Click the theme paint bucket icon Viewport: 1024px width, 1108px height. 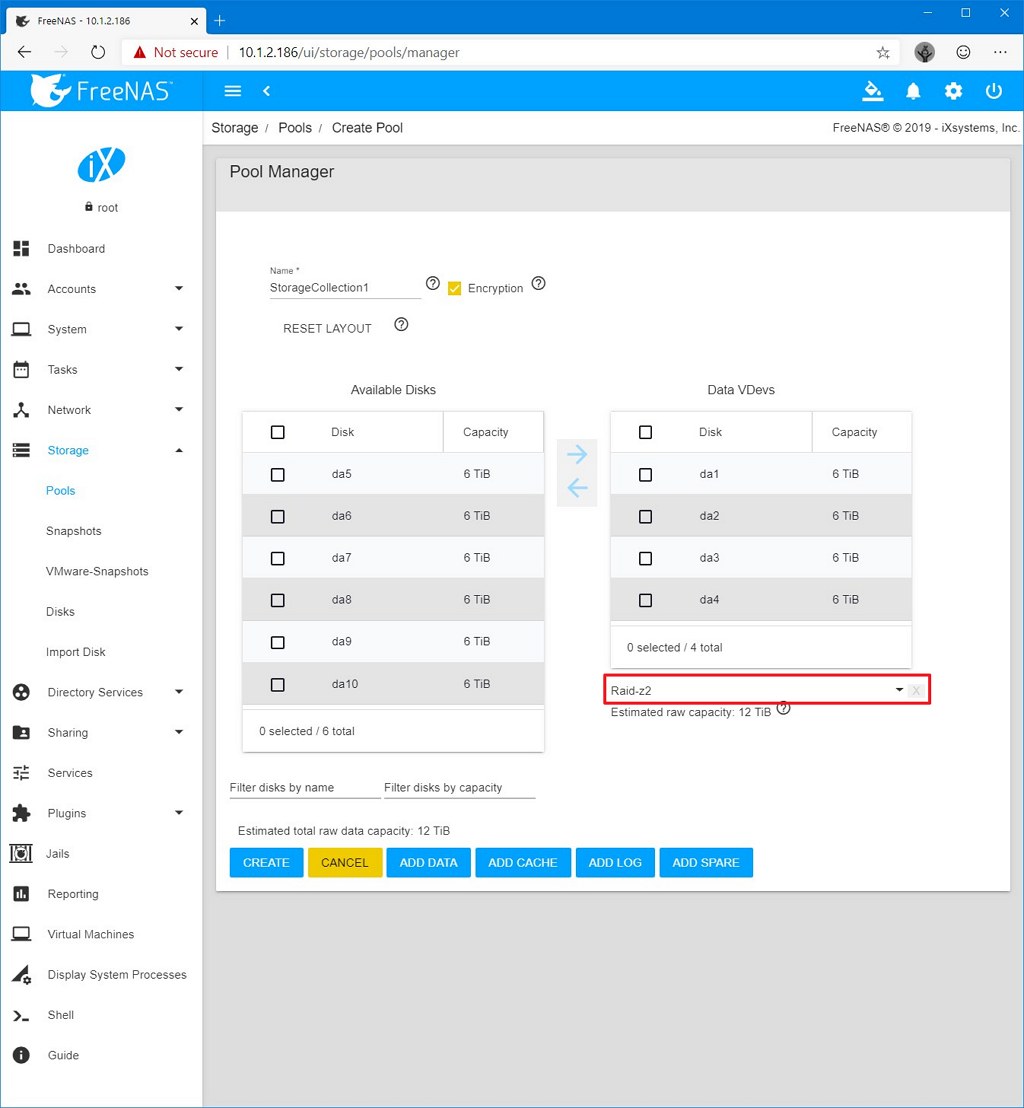pyautogui.click(x=873, y=91)
